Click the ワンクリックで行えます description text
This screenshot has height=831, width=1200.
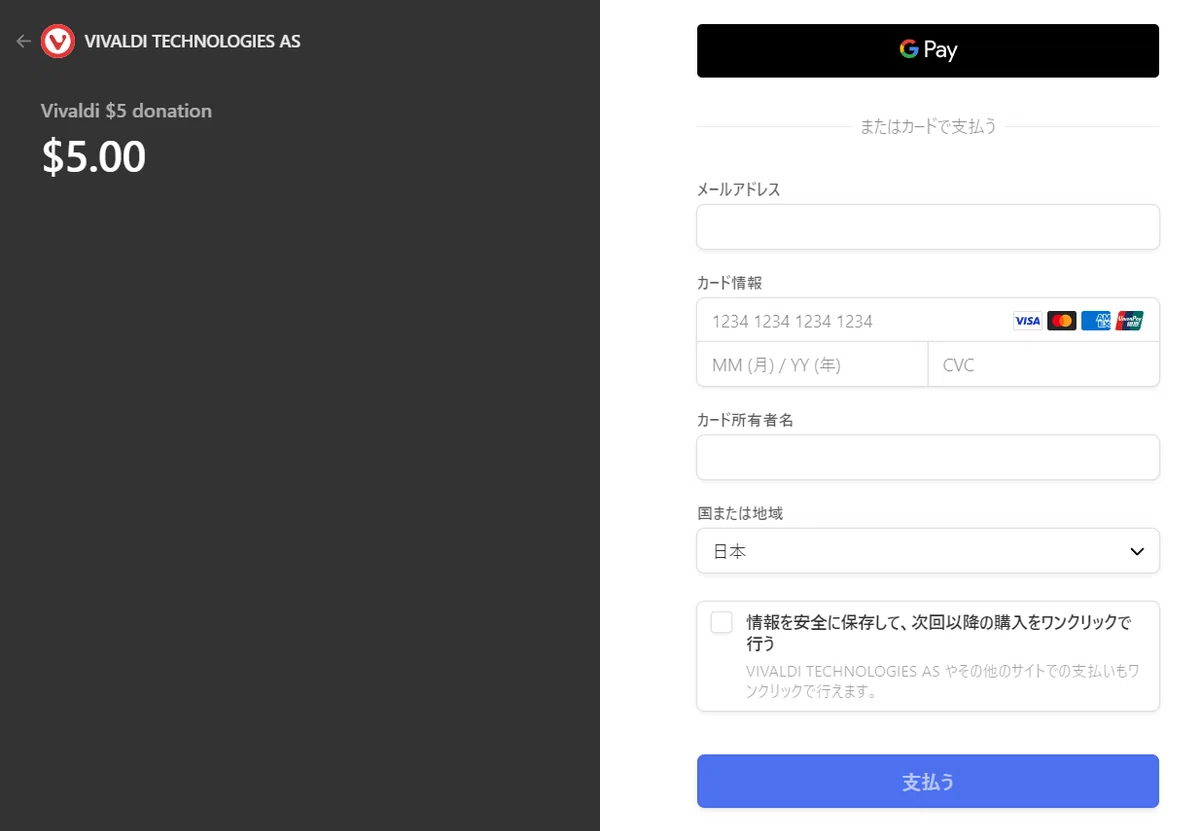pyautogui.click(x=943, y=681)
